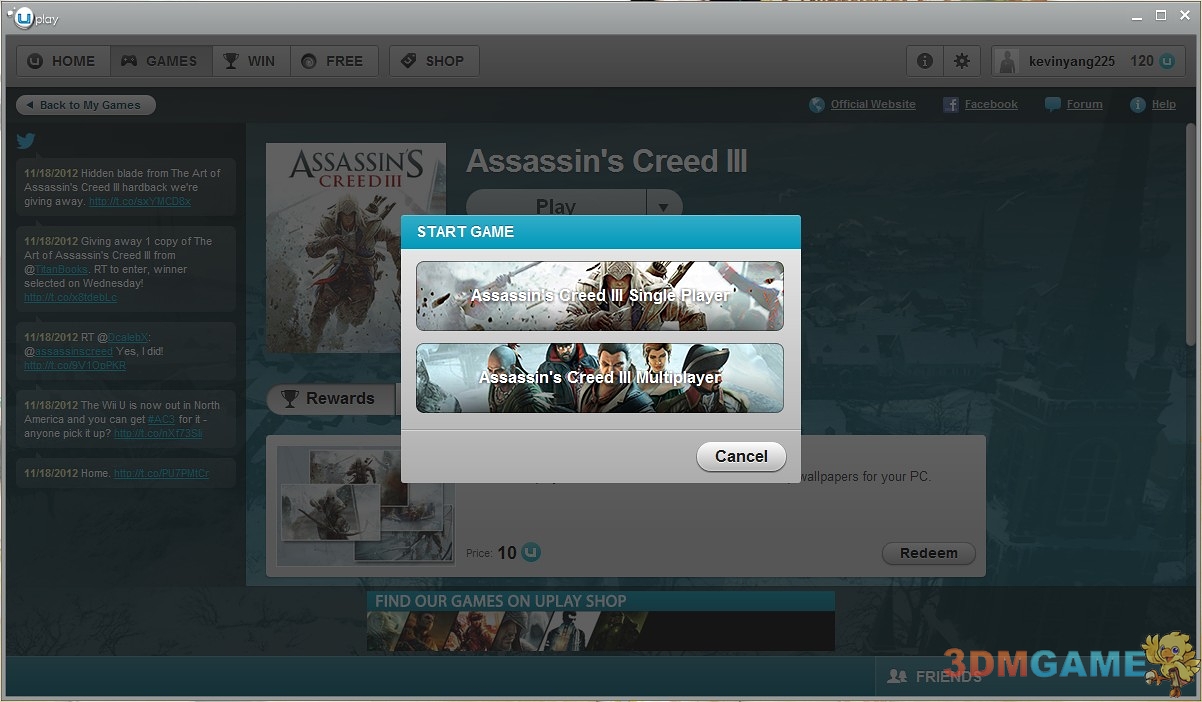Click the Uplay logo in the title bar

32,17
